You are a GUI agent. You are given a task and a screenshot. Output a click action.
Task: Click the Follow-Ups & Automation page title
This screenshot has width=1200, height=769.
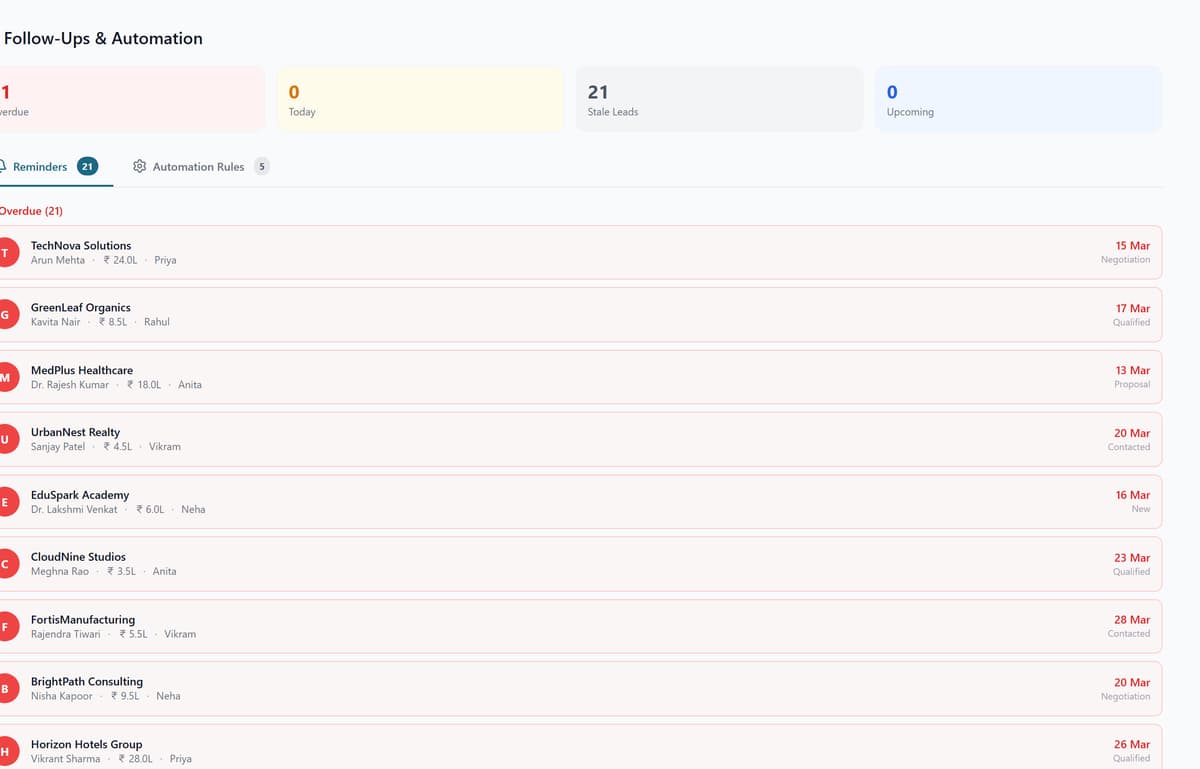[103, 39]
